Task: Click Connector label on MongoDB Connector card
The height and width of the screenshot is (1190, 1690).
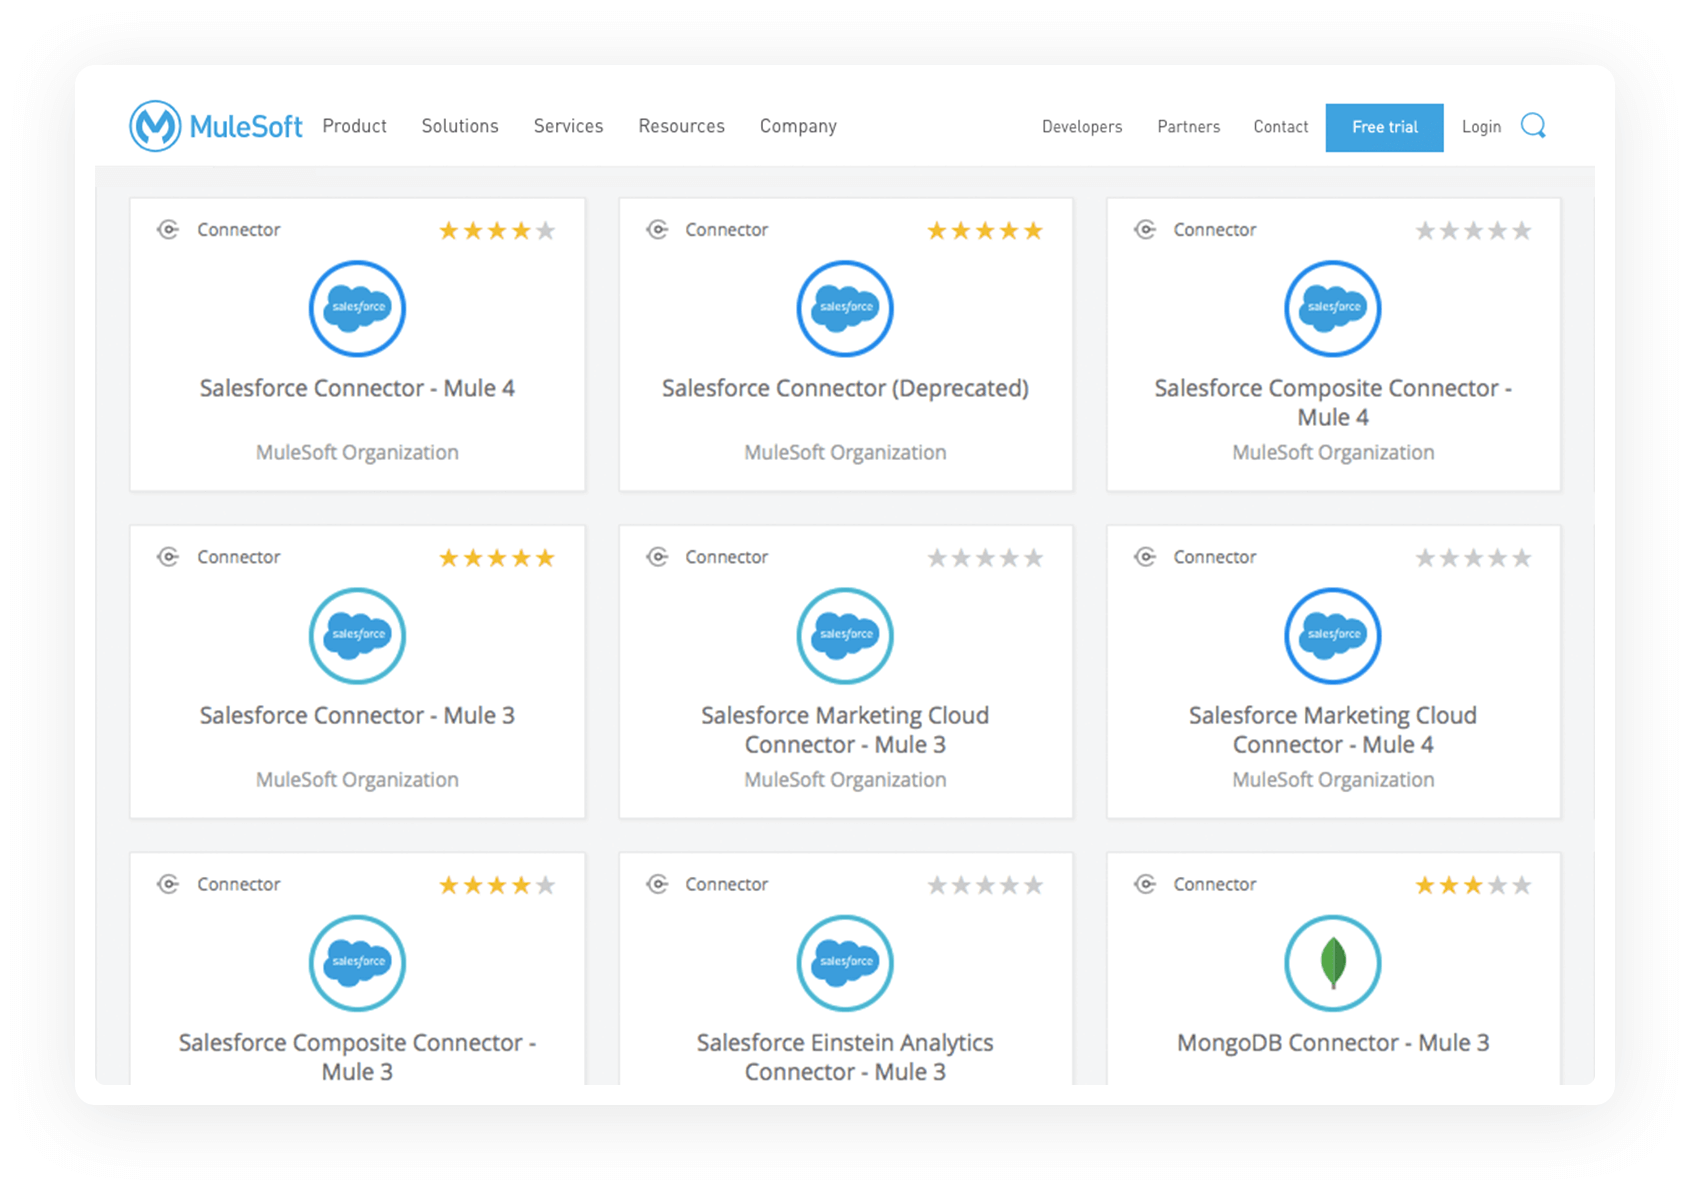Action: [x=1214, y=884]
